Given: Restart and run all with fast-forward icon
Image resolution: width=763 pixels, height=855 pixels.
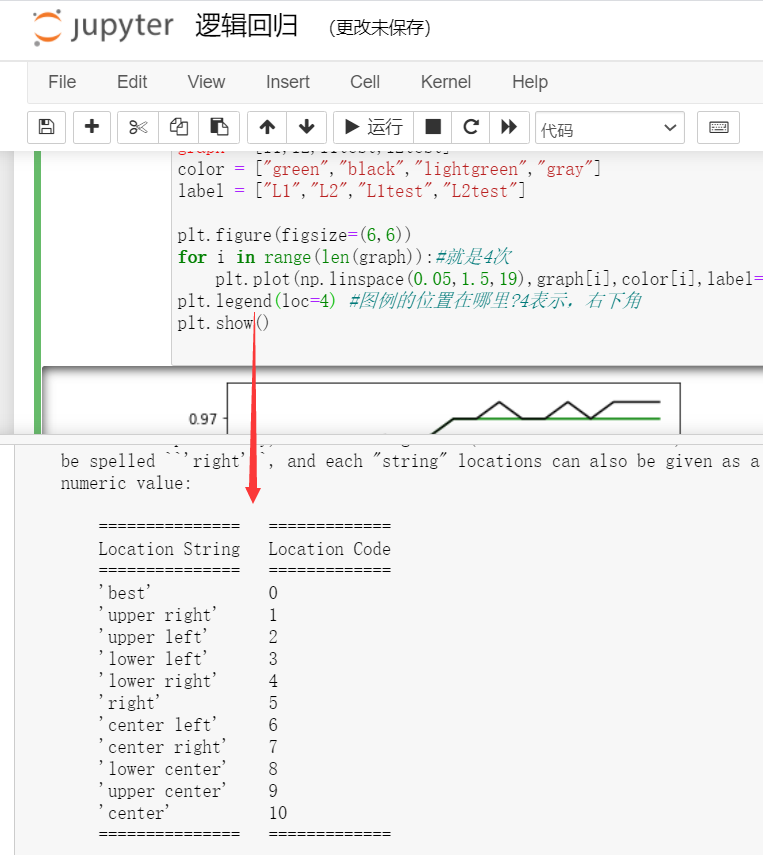Looking at the screenshot, I should 509,127.
